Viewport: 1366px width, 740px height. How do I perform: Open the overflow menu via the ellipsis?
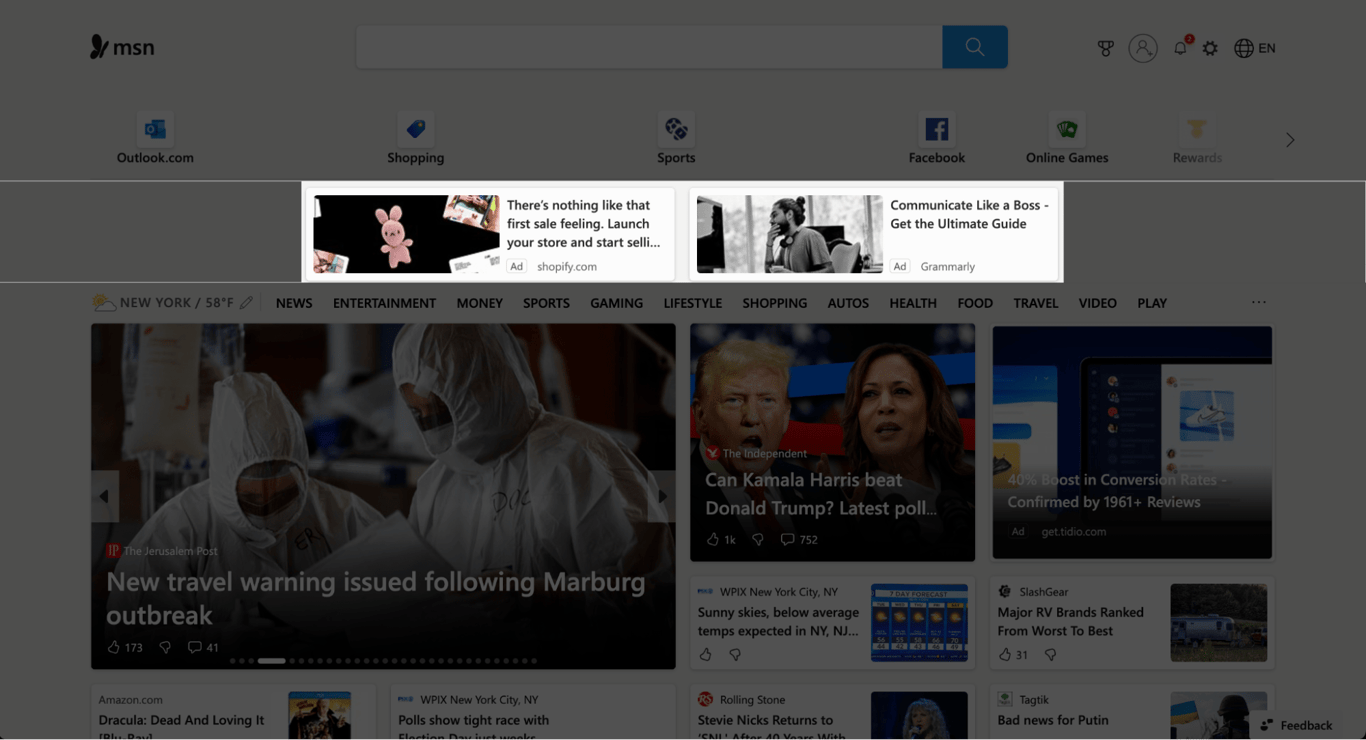click(1258, 302)
